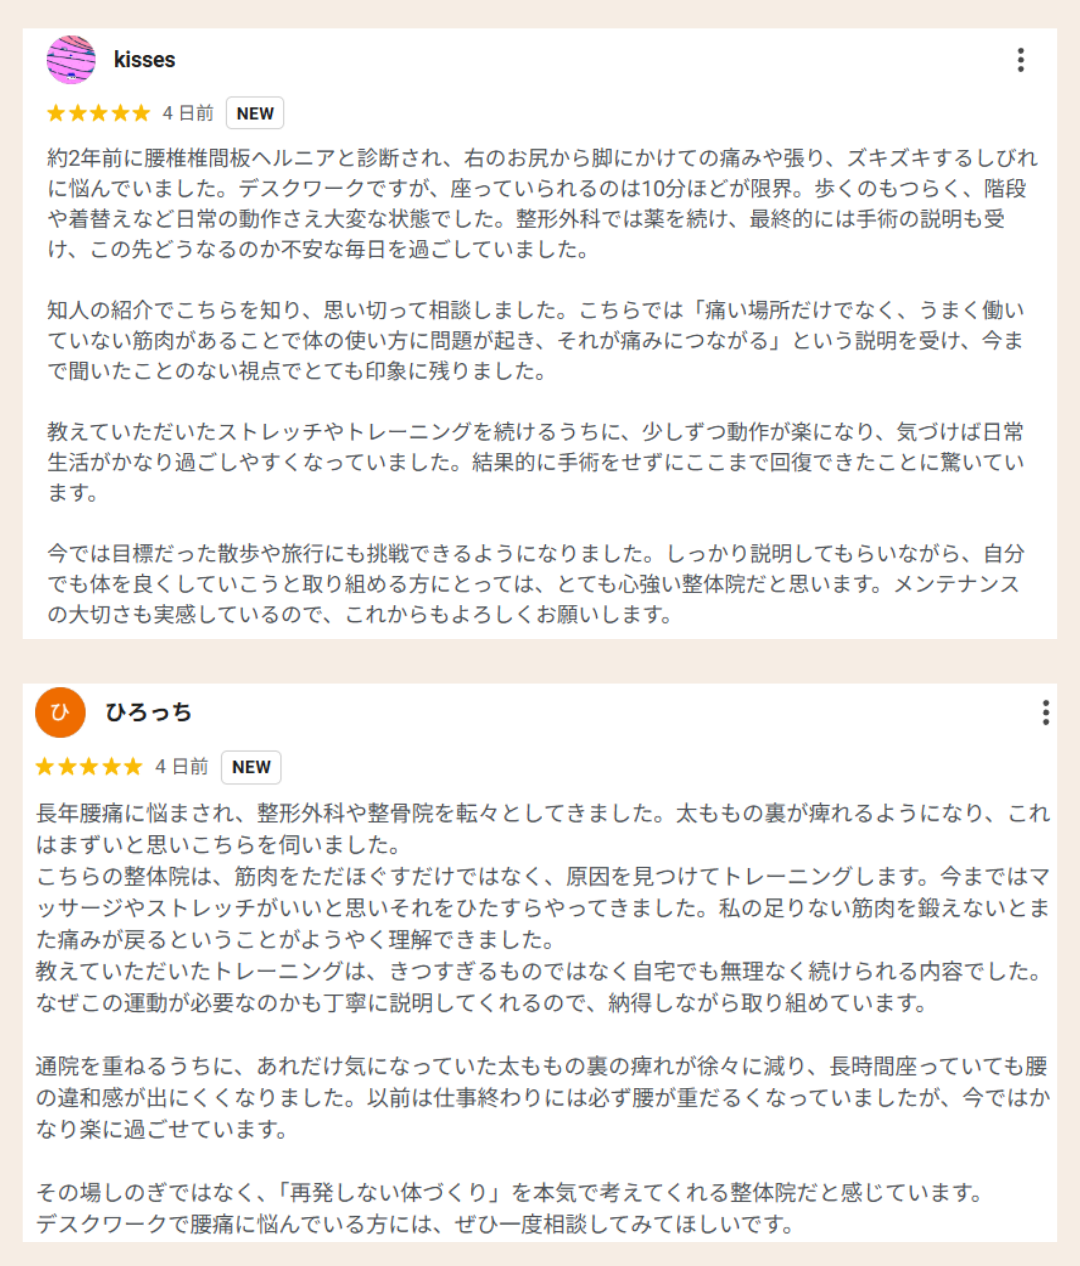Click the paragraph starting 約2年前に腰椎椎間板ヘルニア
Screen dimensions: 1080x1266
(x=540, y=203)
